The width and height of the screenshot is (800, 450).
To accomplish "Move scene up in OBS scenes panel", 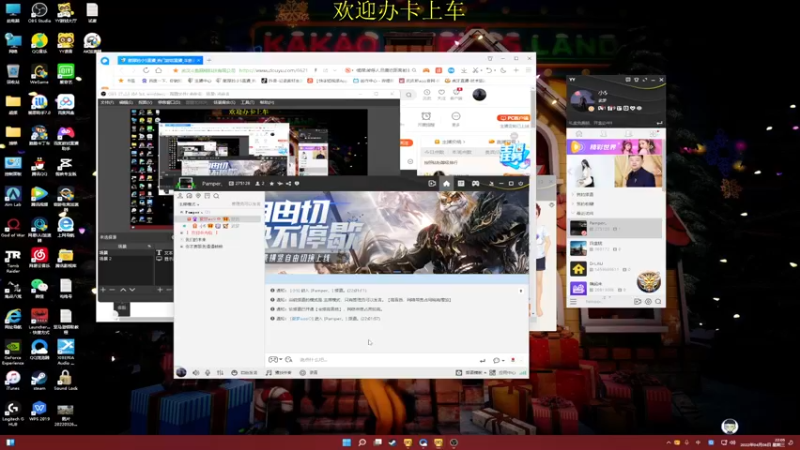I will [123, 290].
